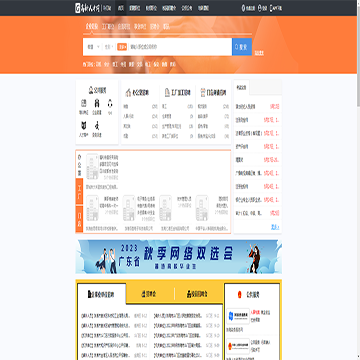Click the suited person icon in services card

[x=97, y=104]
